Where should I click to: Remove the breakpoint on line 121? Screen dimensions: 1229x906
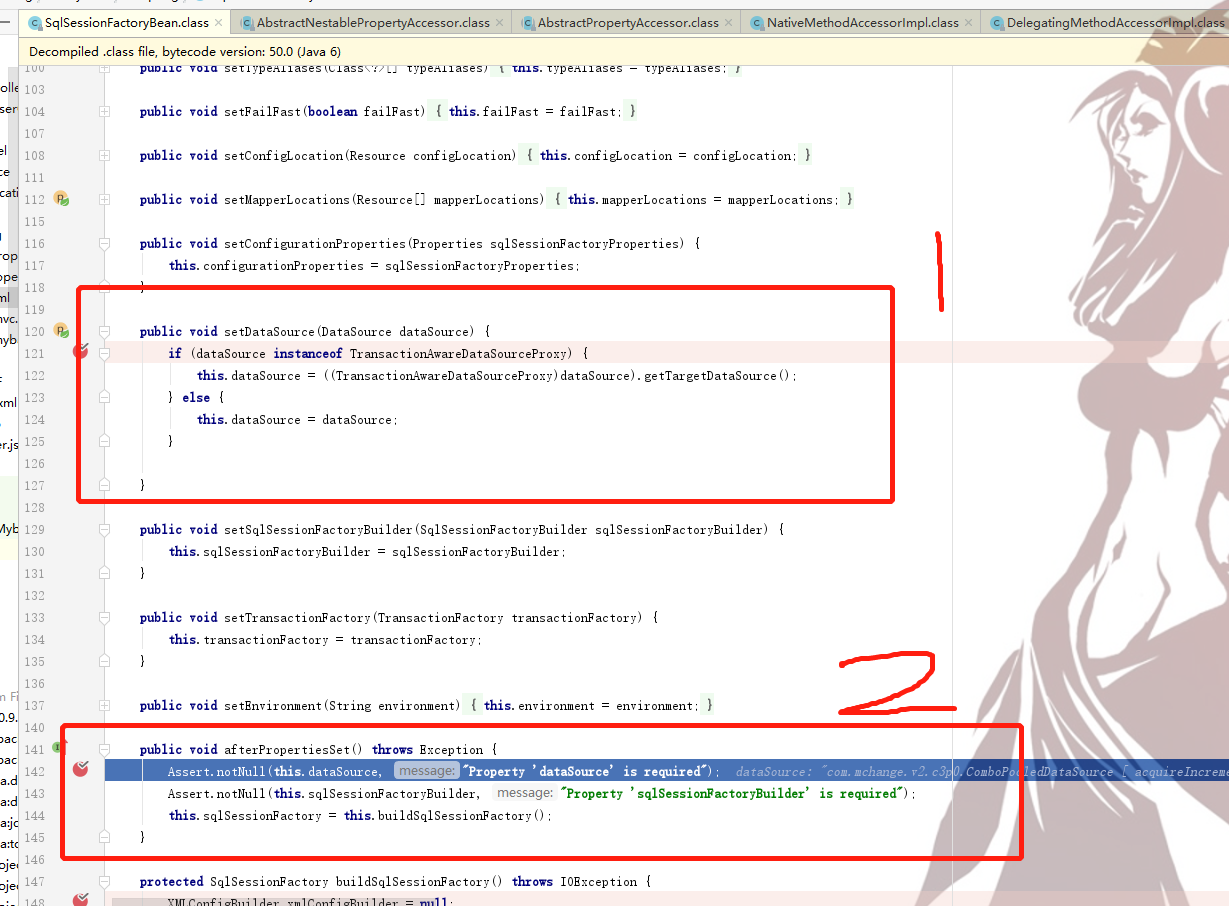click(81, 352)
